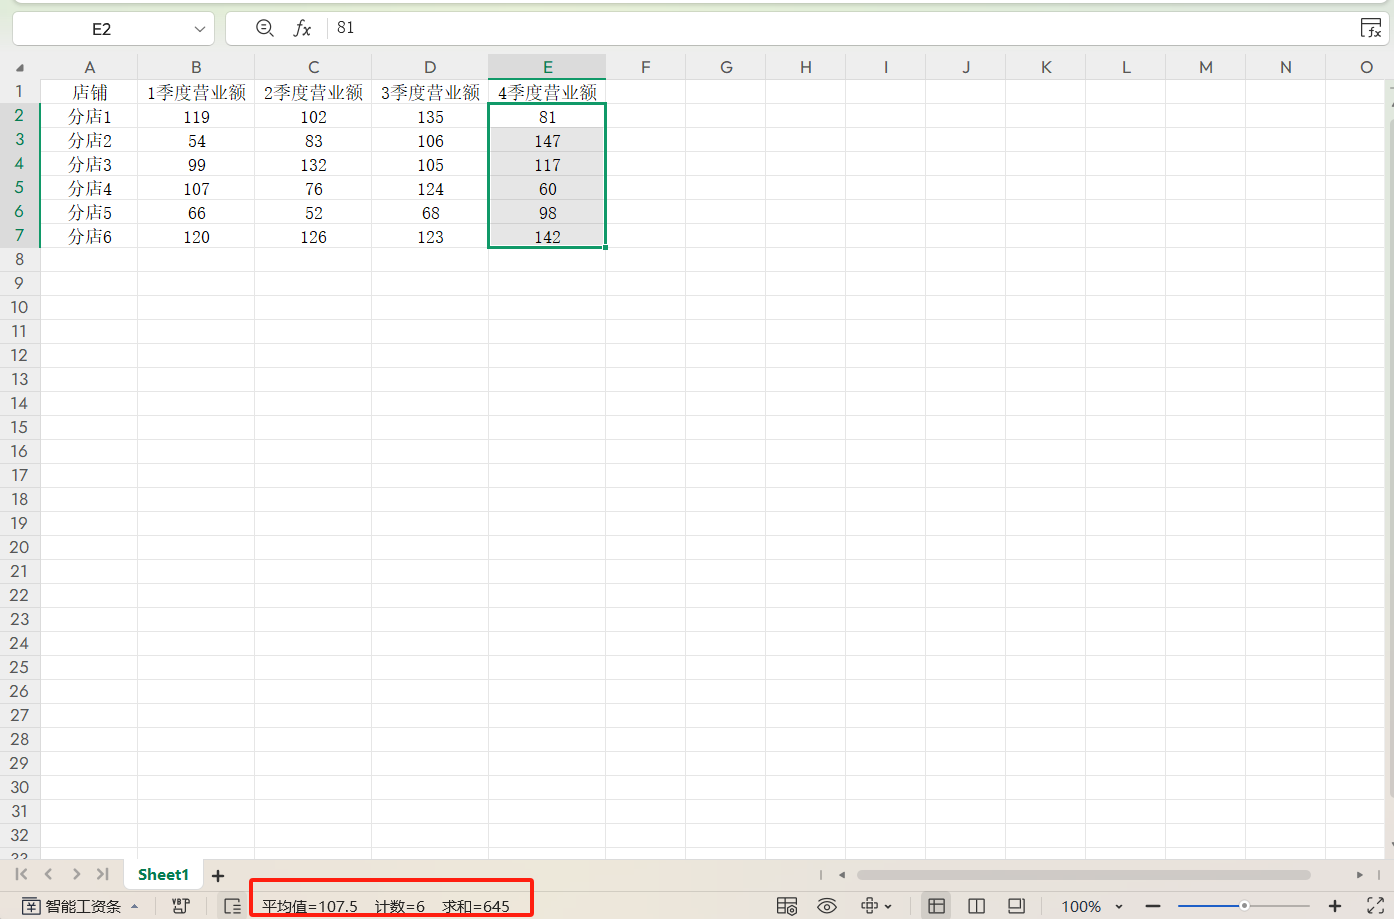
Task: Click the fx insert function icon
Action: [302, 29]
